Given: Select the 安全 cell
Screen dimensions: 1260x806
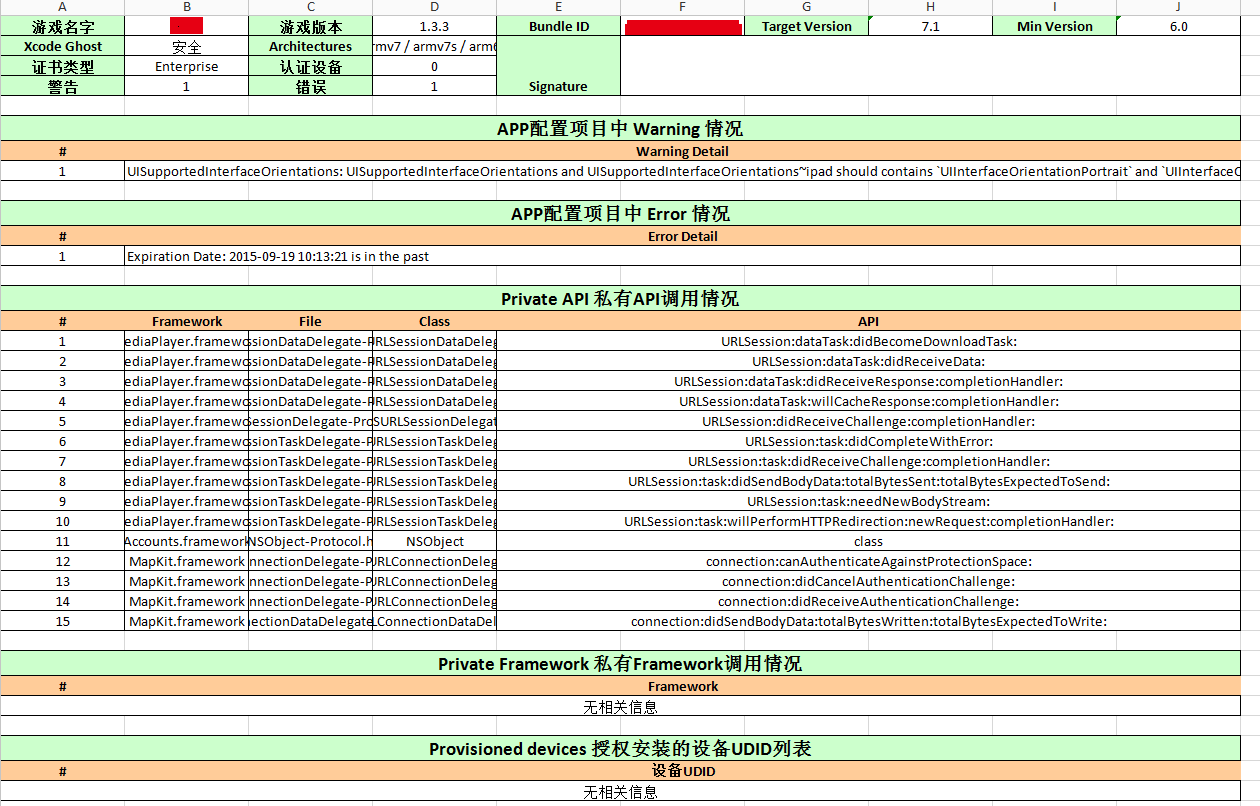Looking at the screenshot, I should [186, 46].
